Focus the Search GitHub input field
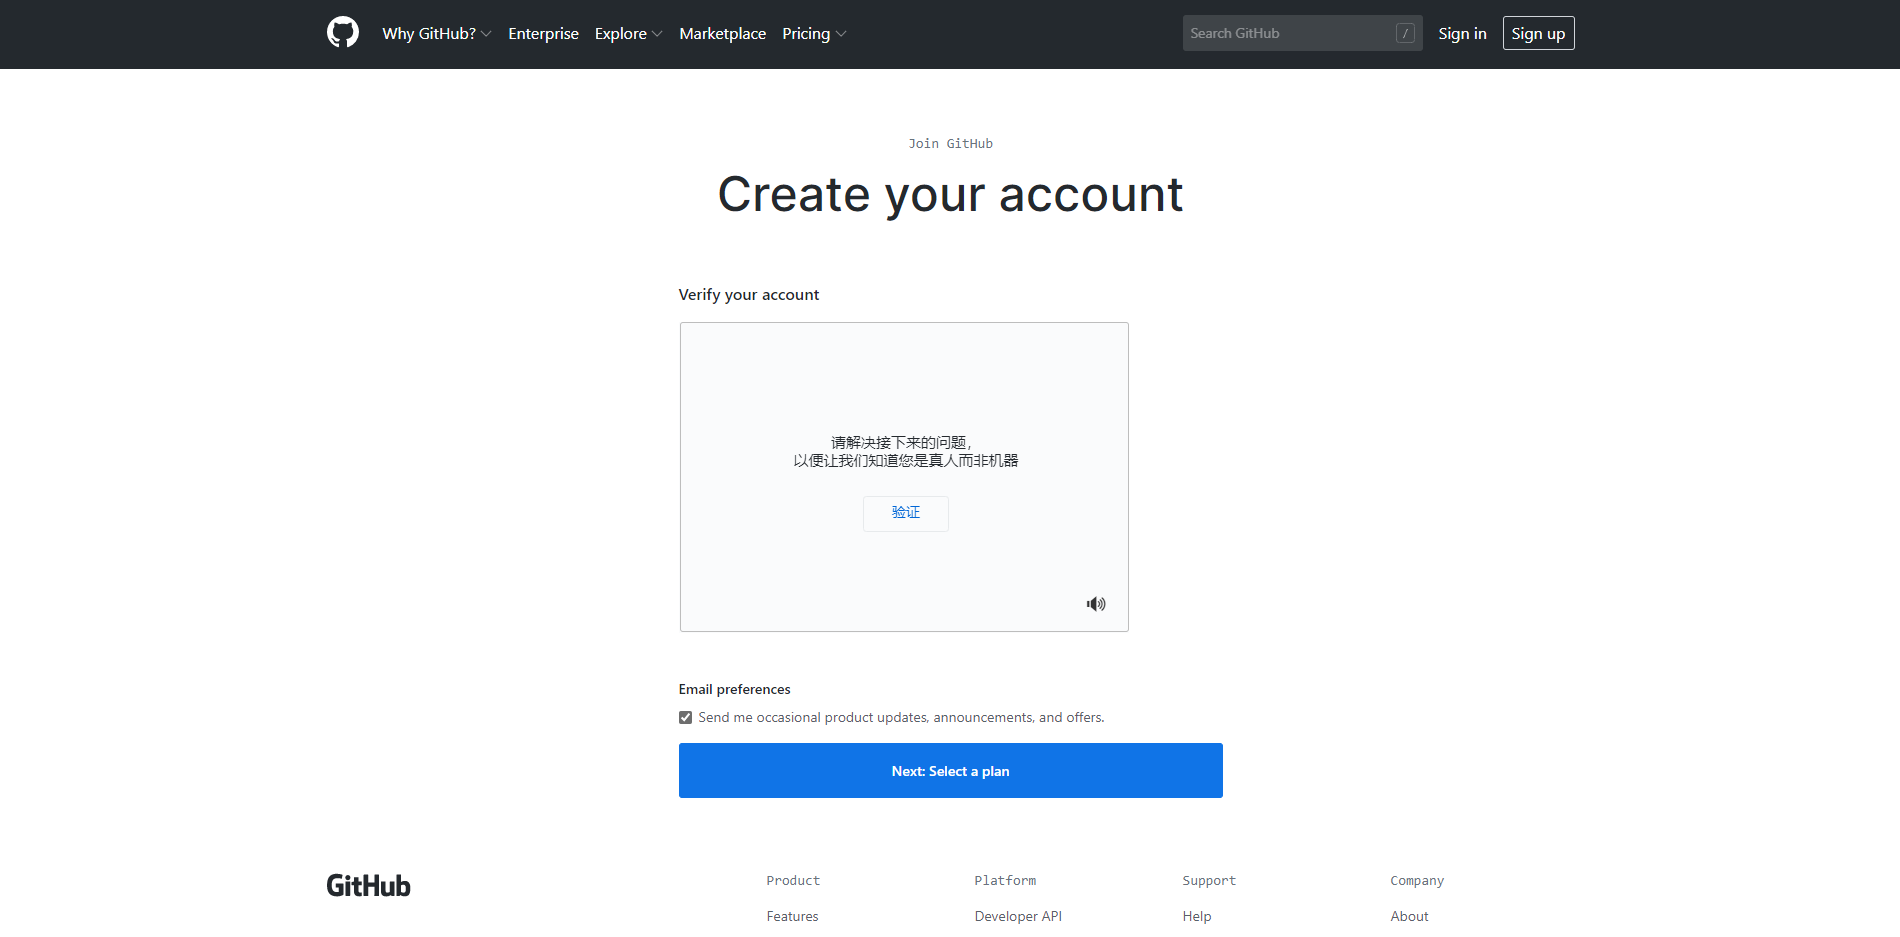This screenshot has width=1900, height=937. (1302, 33)
